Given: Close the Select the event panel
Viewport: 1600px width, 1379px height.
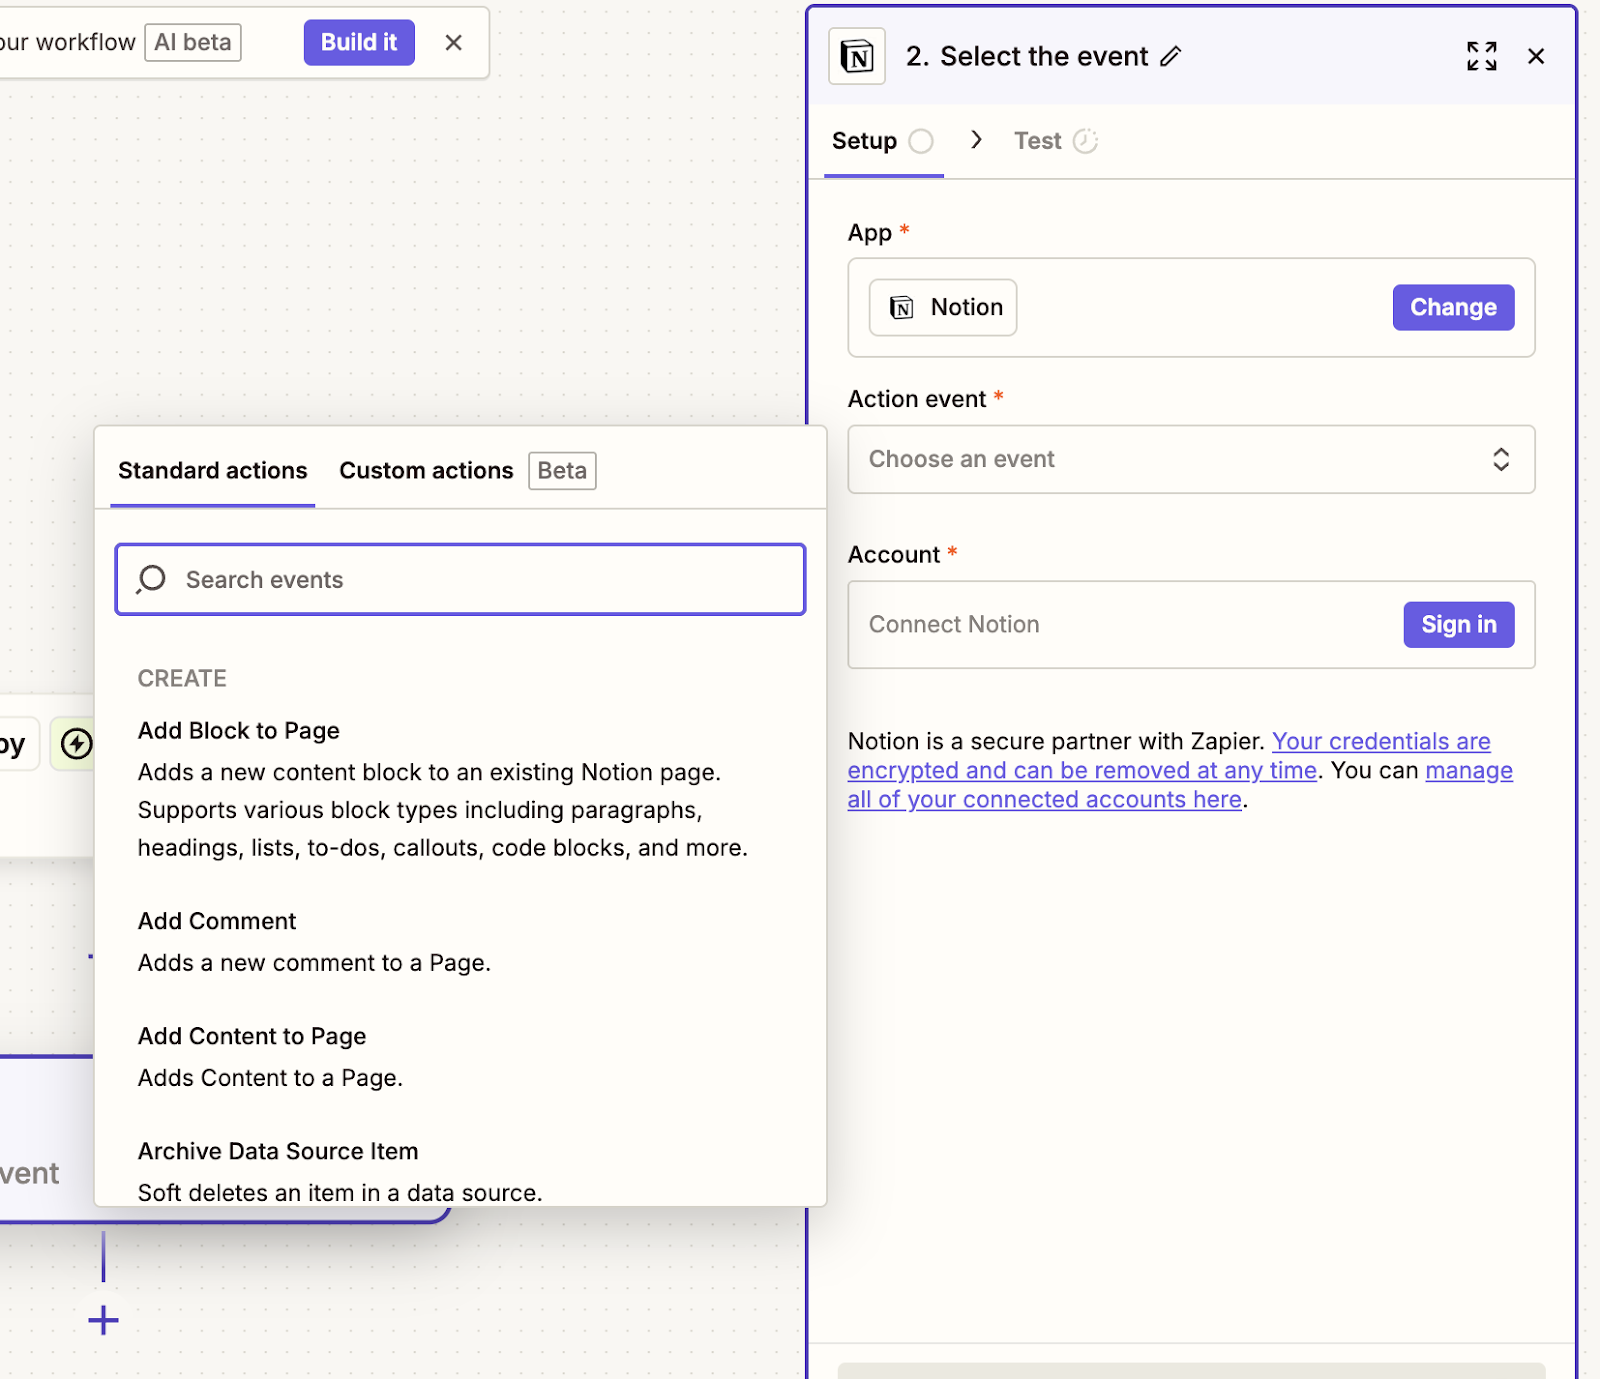Looking at the screenshot, I should click(x=1536, y=57).
